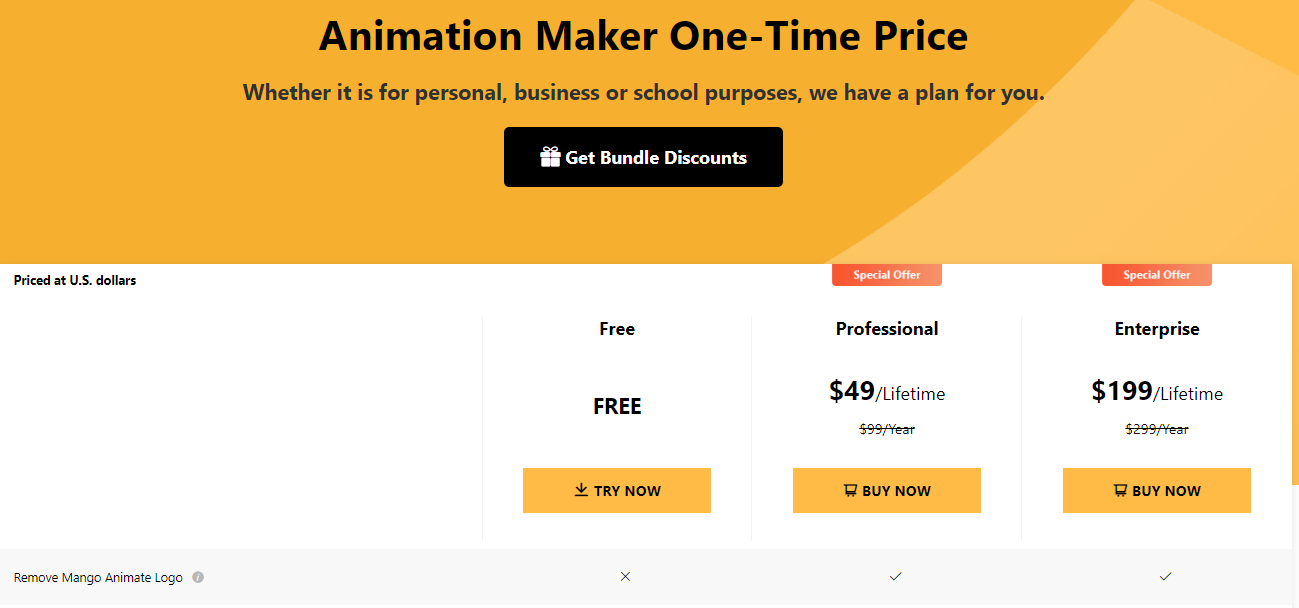
Task: Click the strikethrough $99/Year price
Action: 887,428
